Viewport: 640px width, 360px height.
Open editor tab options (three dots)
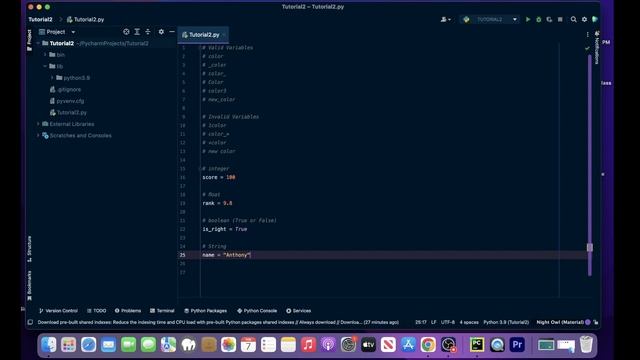click(x=587, y=35)
